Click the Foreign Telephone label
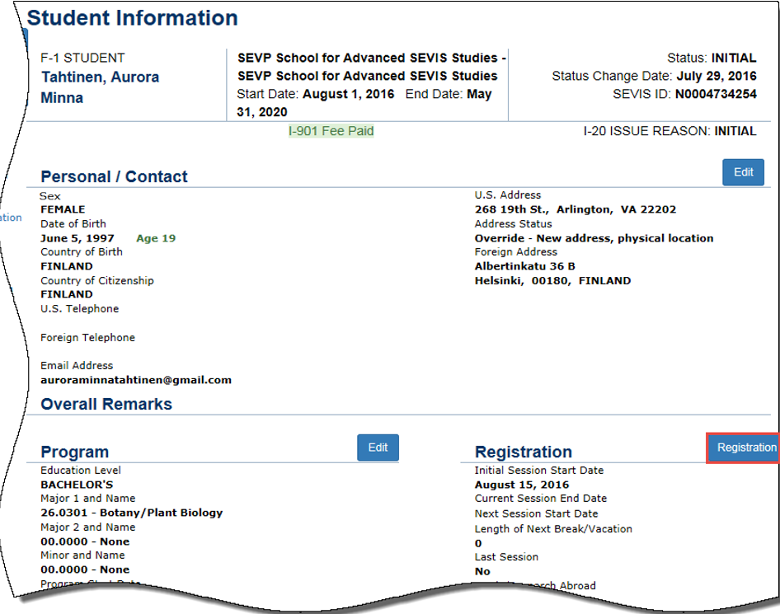The width and height of the screenshot is (780, 615). click(88, 337)
